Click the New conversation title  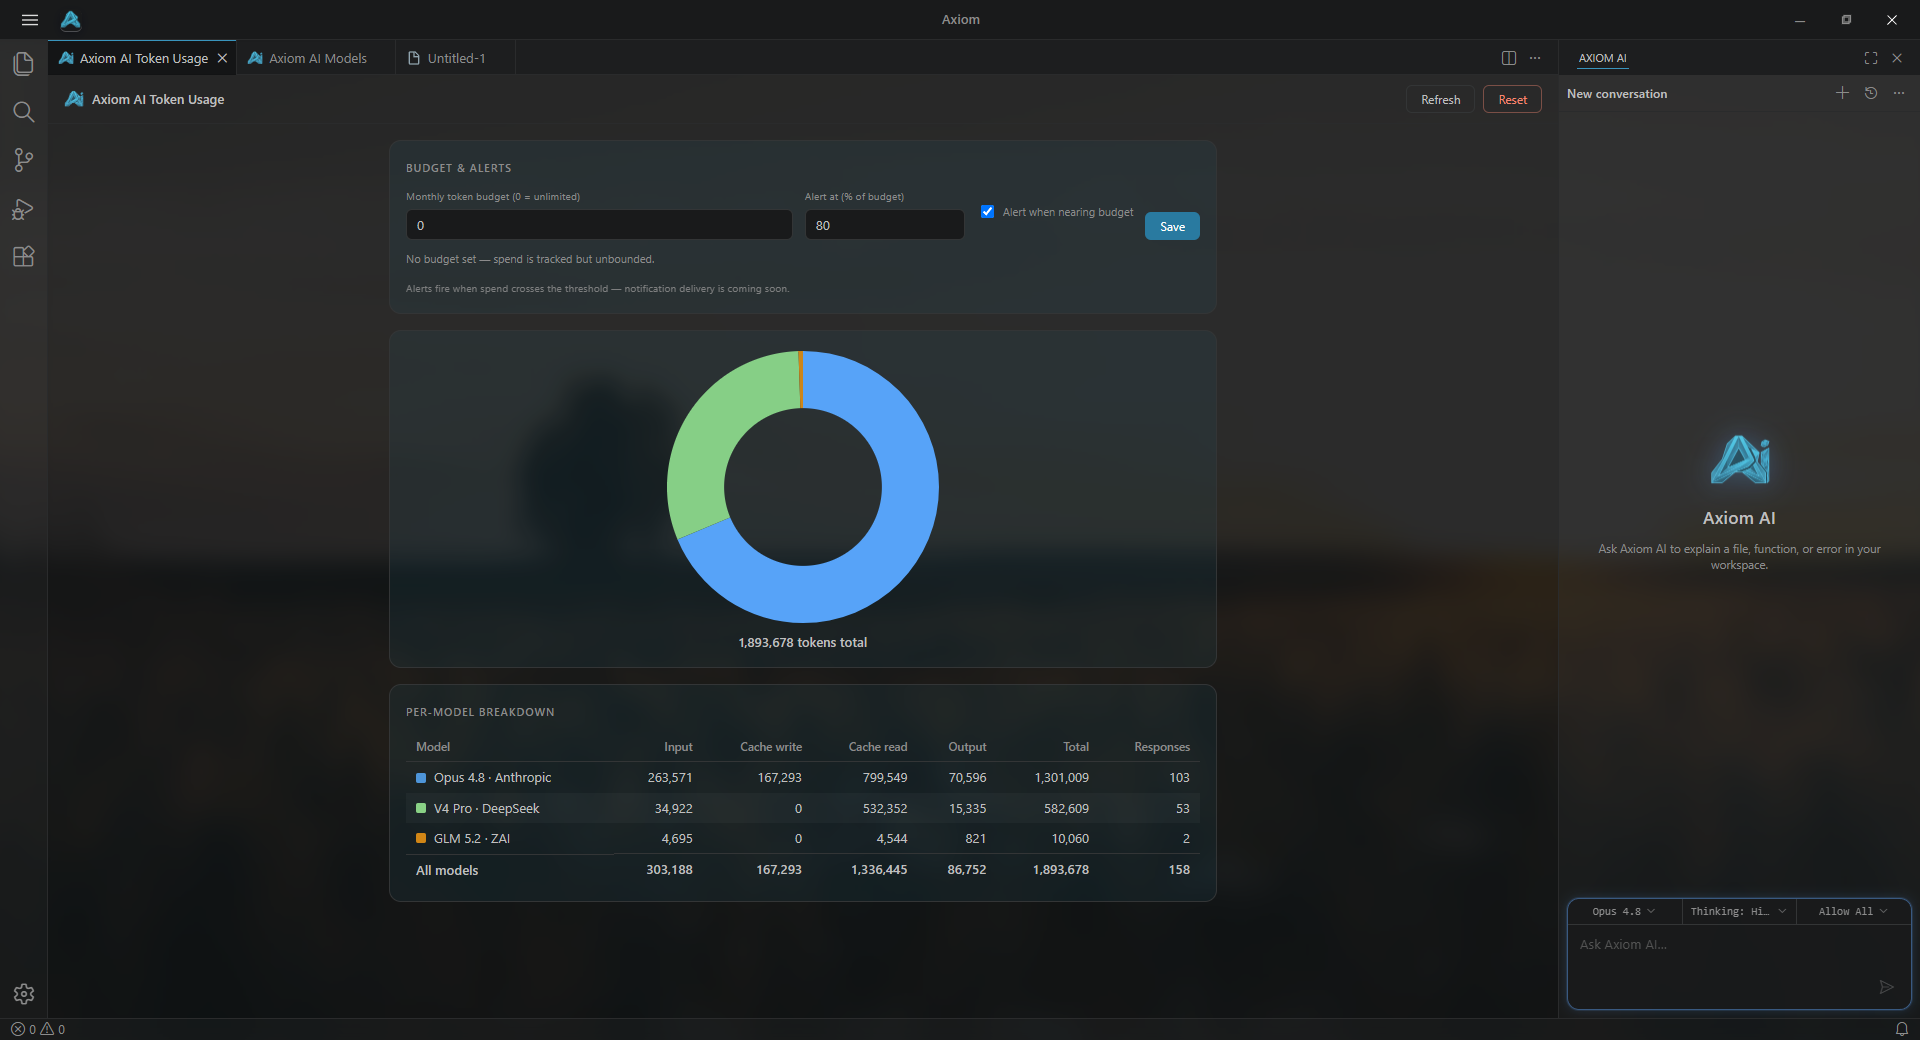click(1617, 94)
